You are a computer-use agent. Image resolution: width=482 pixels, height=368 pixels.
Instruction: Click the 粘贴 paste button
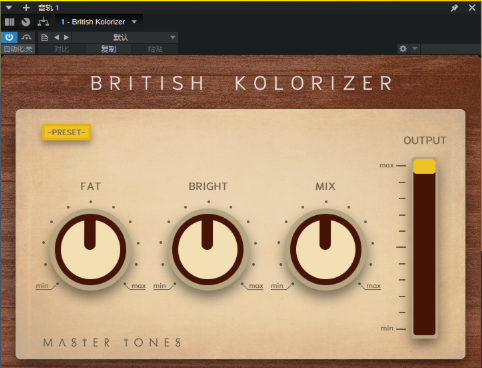(155, 49)
